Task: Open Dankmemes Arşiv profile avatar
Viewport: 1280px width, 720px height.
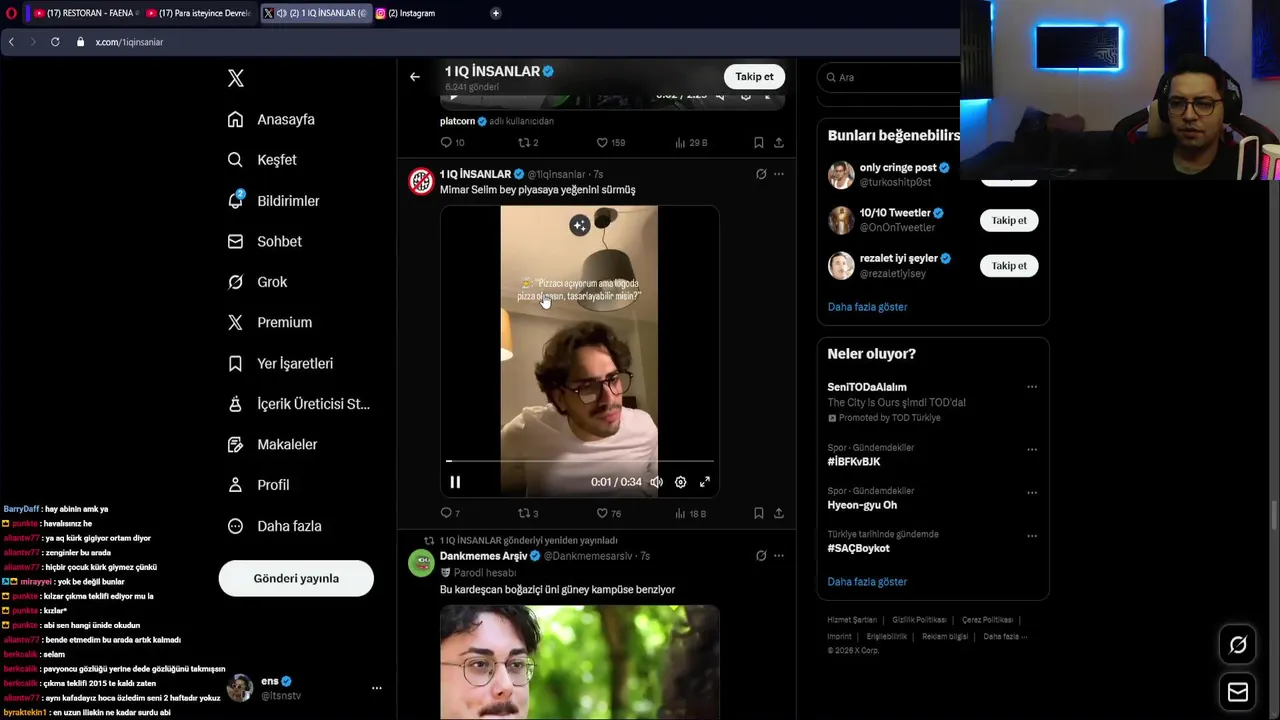Action: (421, 563)
